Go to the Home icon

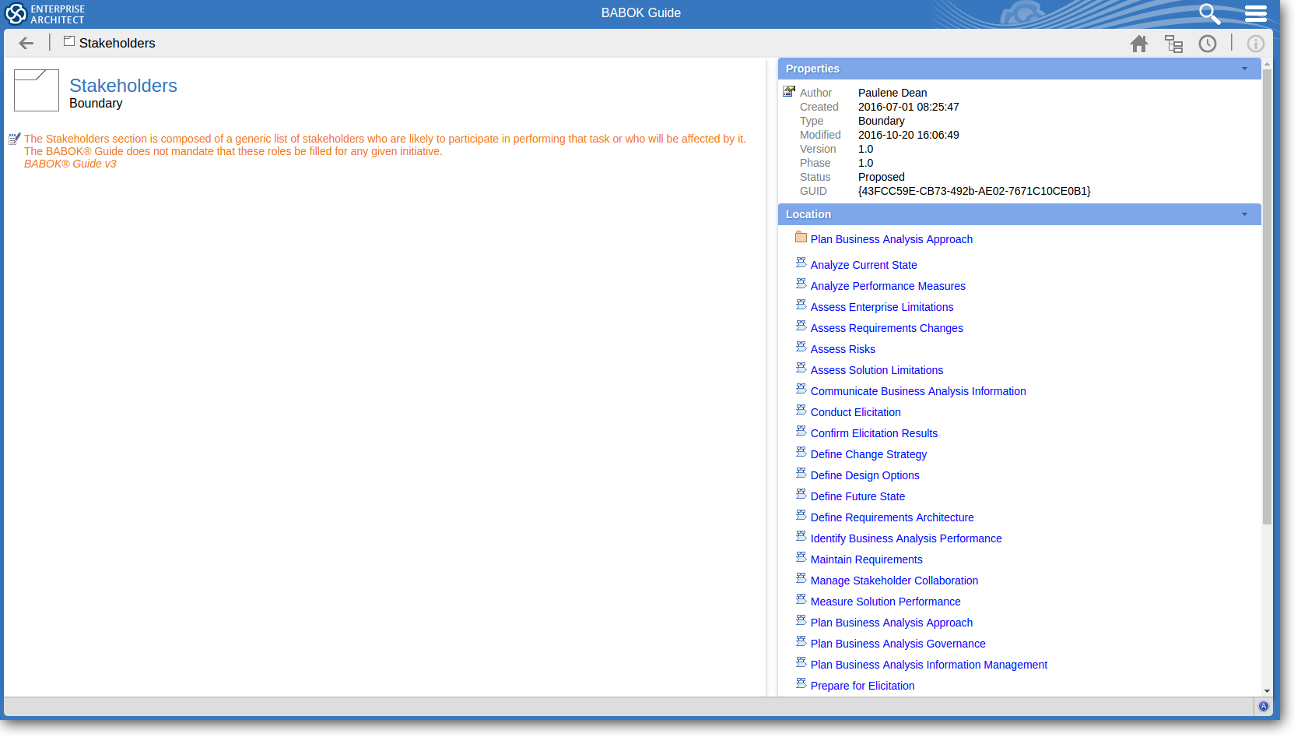point(1139,43)
